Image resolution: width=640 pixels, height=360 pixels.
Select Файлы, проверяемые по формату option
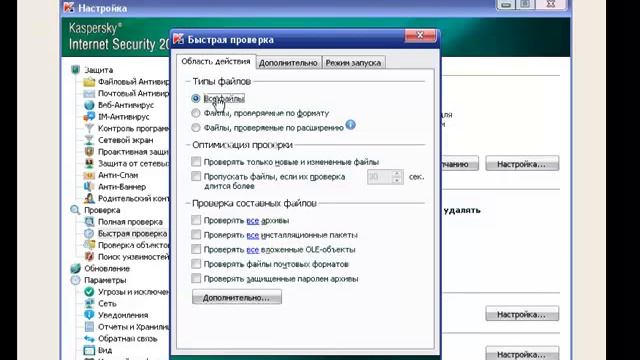click(x=196, y=113)
